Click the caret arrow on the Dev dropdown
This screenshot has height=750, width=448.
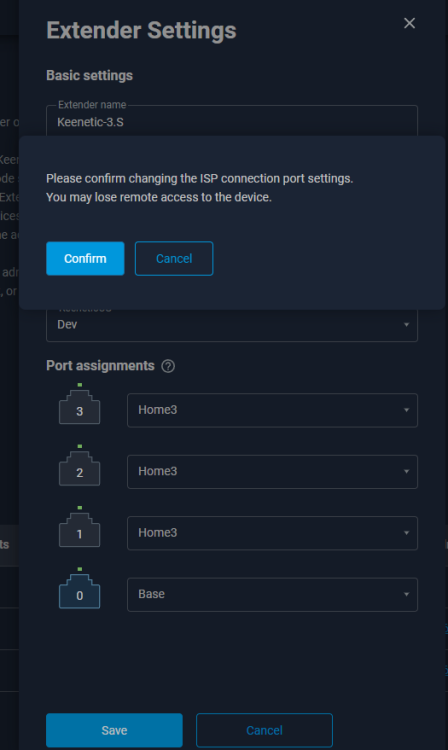[406, 325]
